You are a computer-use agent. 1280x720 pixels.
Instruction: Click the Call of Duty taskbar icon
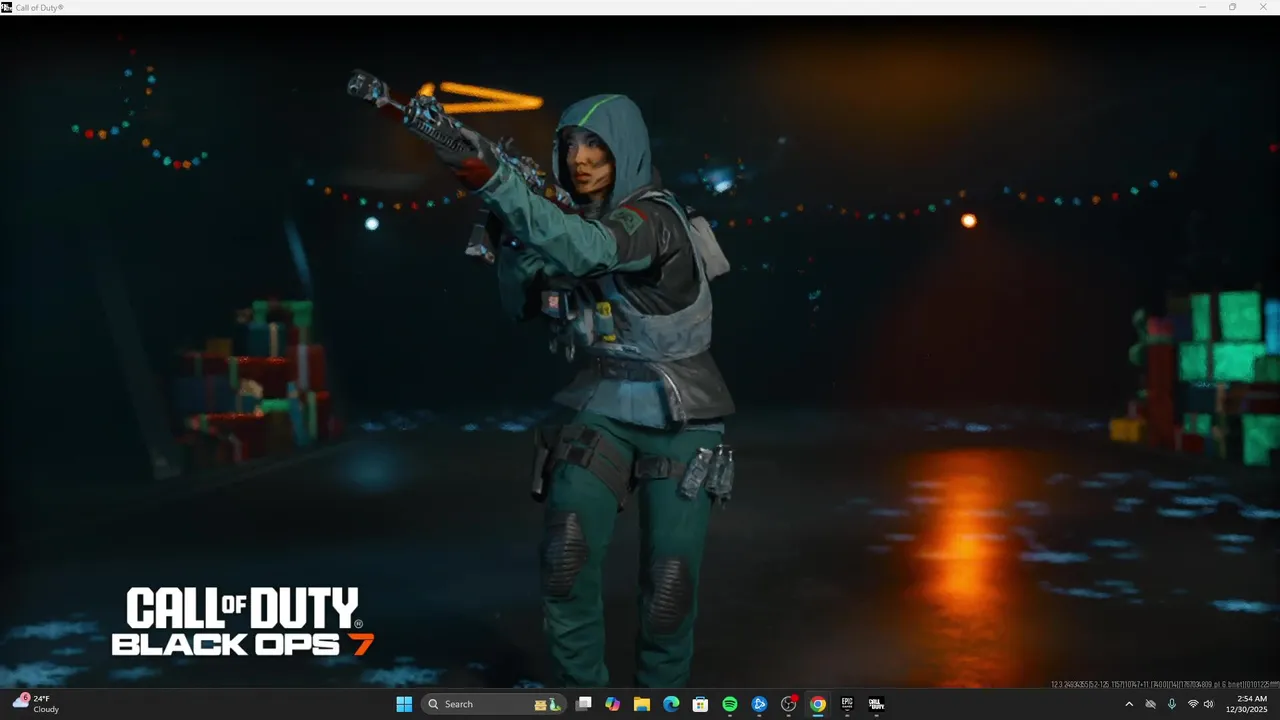[876, 704]
